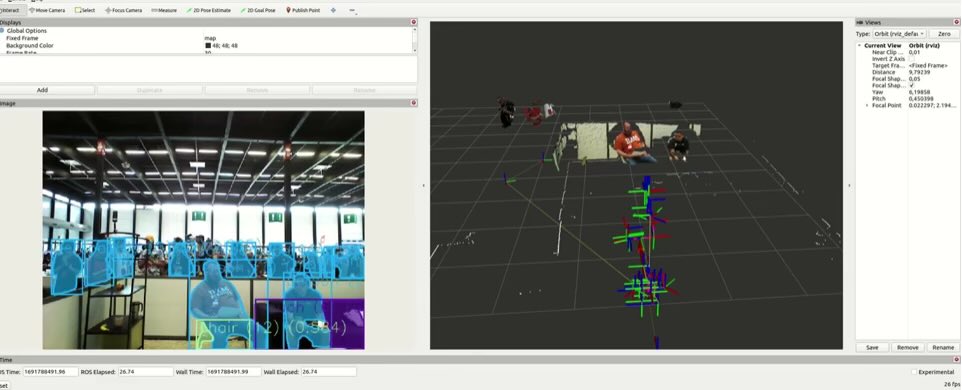Click the Pitch value 0,450398

coord(921,99)
